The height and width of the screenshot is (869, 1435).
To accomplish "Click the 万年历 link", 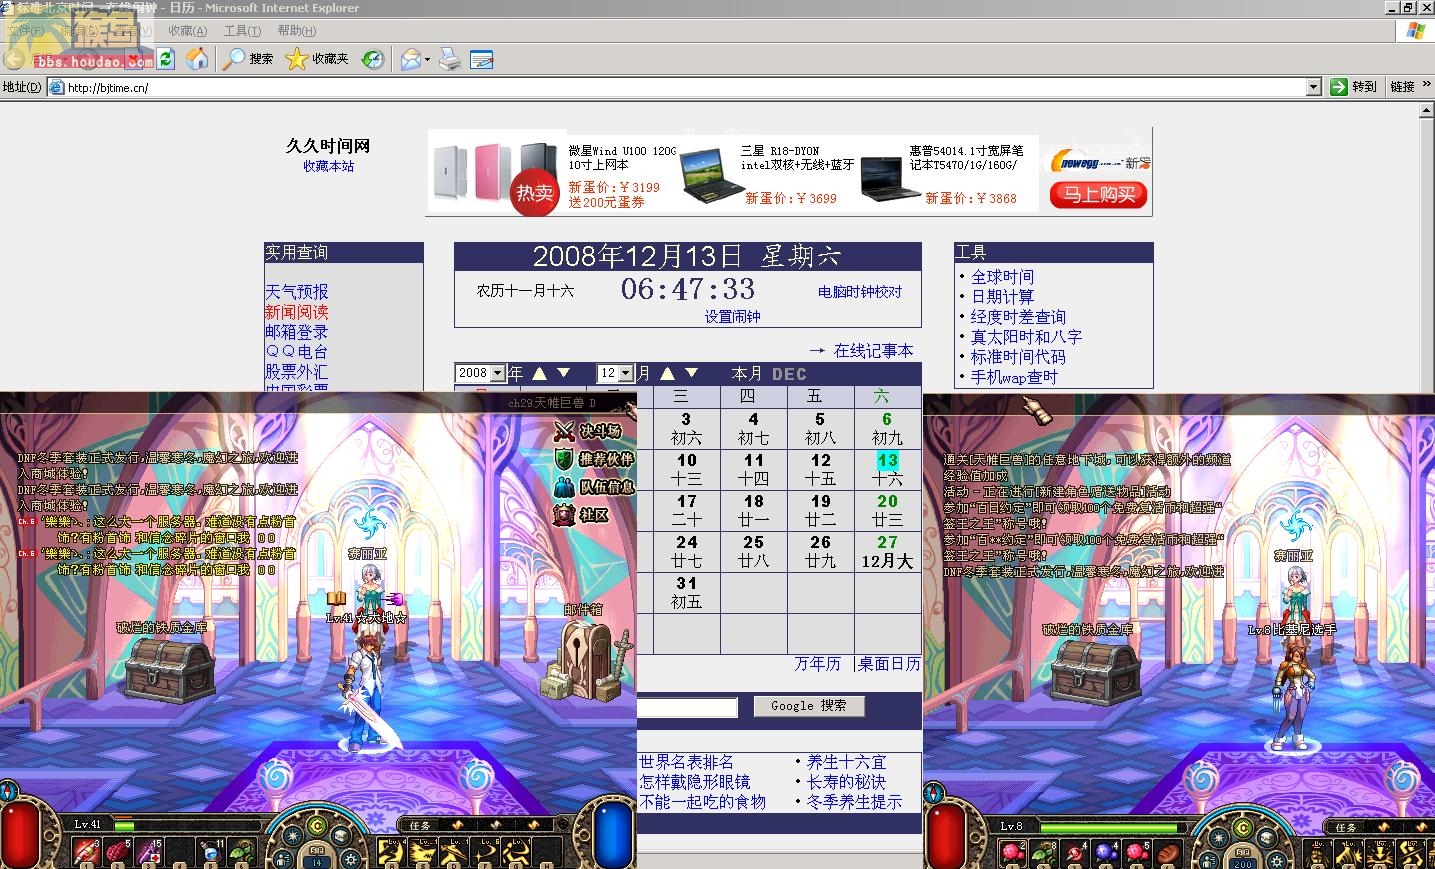I will 817,664.
